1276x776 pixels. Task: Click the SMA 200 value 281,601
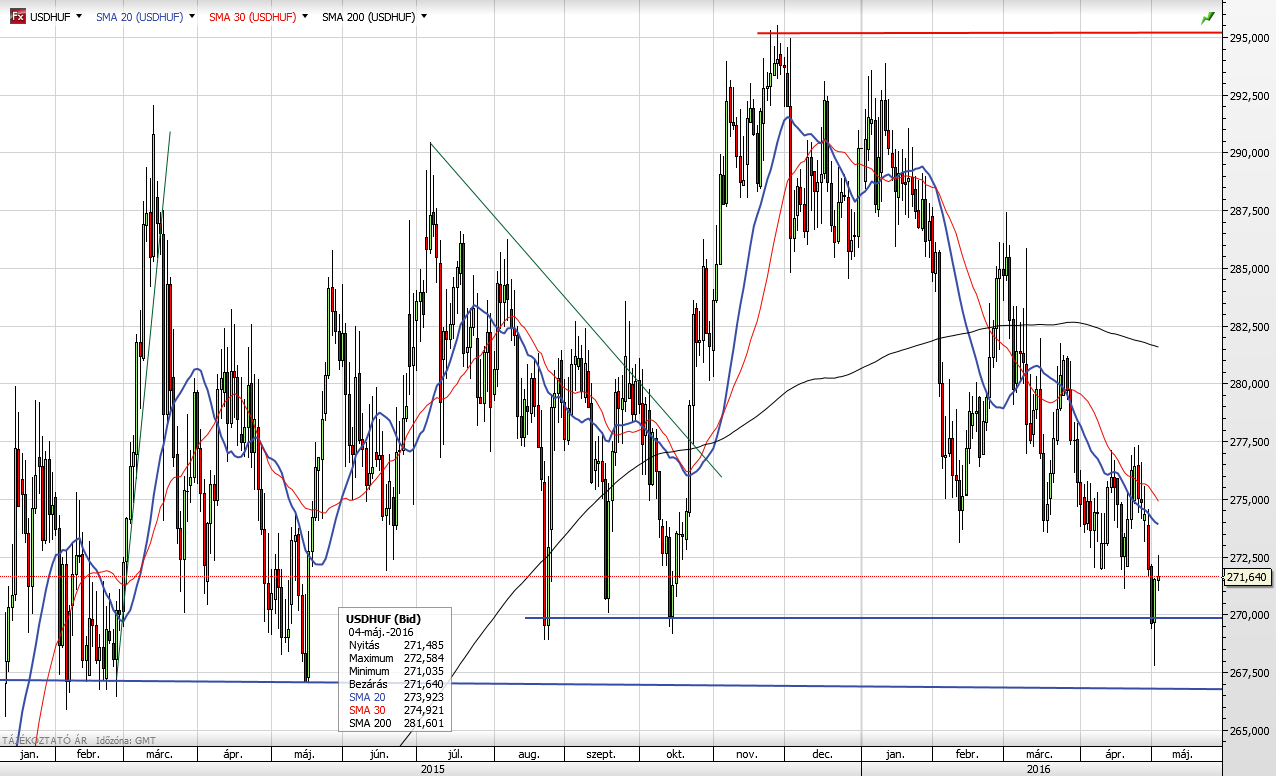coord(426,723)
